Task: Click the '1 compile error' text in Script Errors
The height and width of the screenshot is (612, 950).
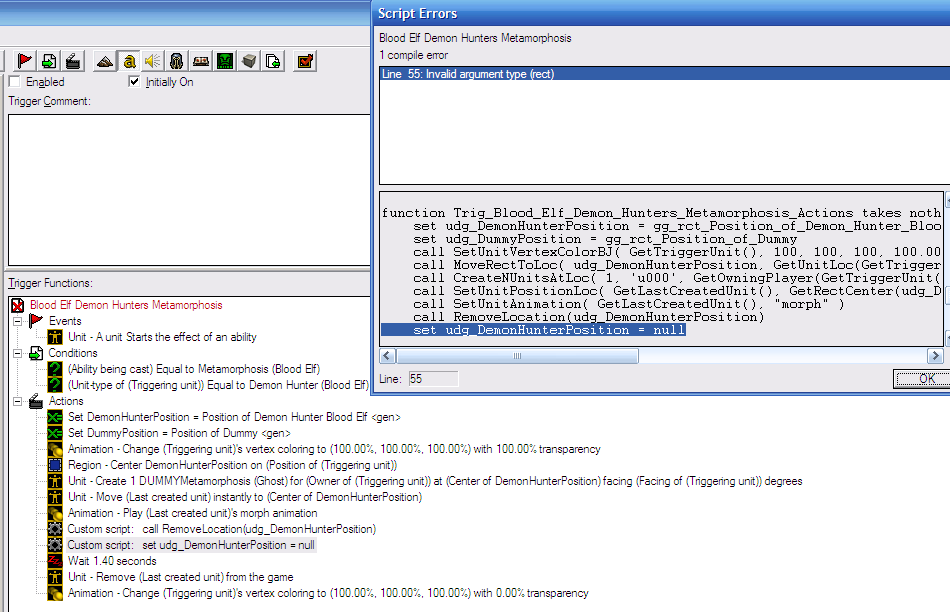Action: 413,55
